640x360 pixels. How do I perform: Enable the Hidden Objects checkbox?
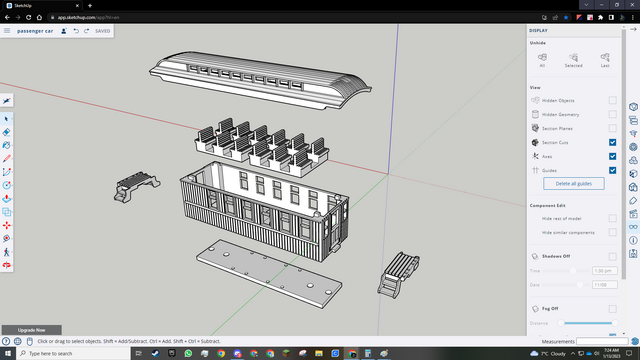point(612,100)
